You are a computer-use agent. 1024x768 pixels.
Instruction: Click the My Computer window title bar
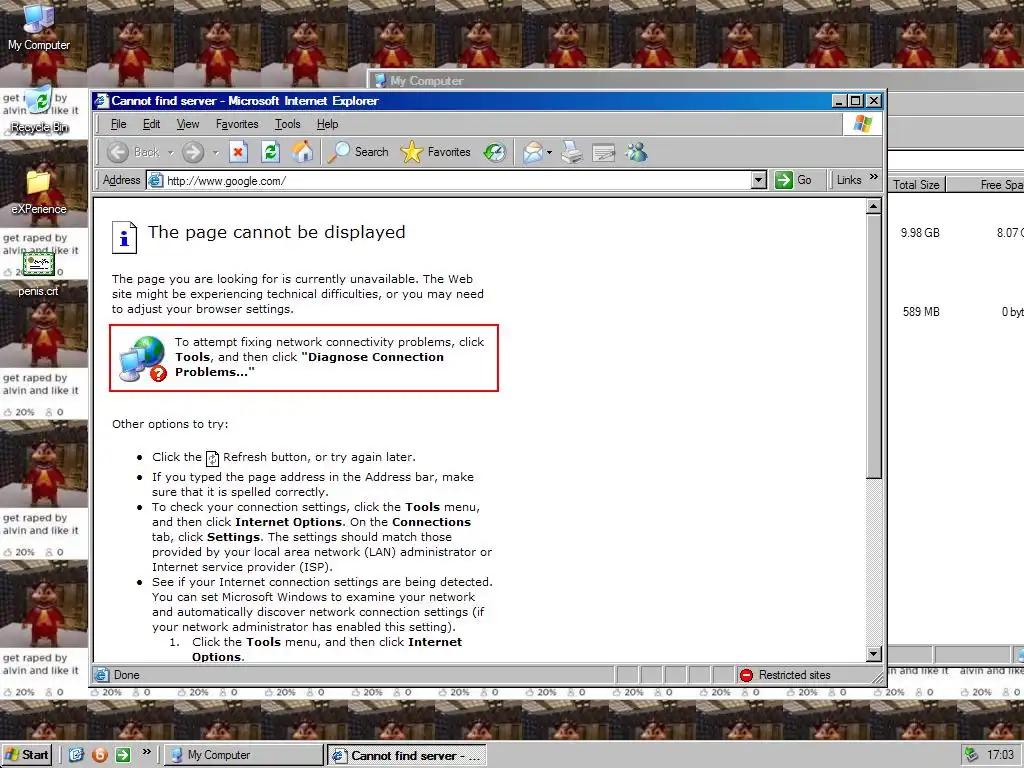tap(696, 80)
